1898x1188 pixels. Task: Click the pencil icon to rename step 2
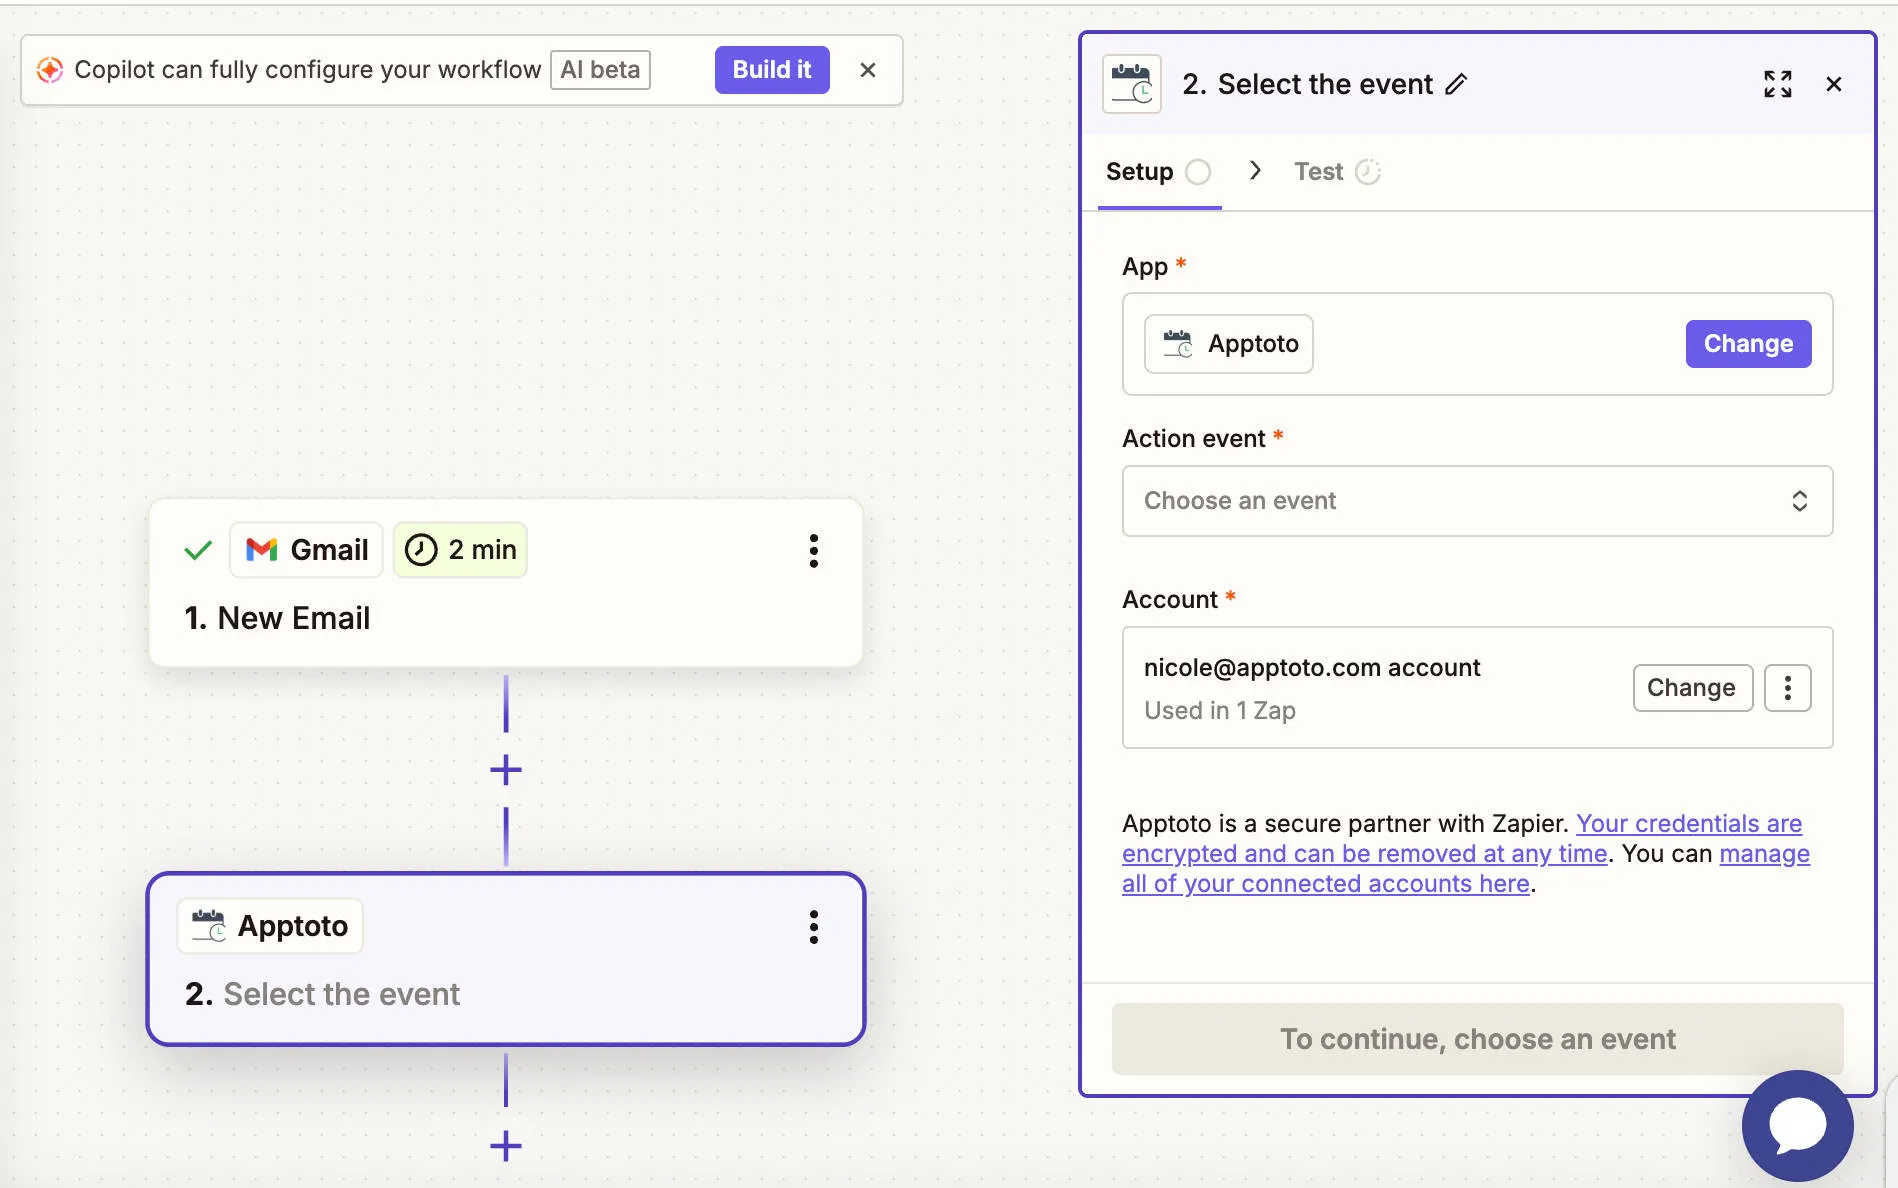click(x=1456, y=84)
